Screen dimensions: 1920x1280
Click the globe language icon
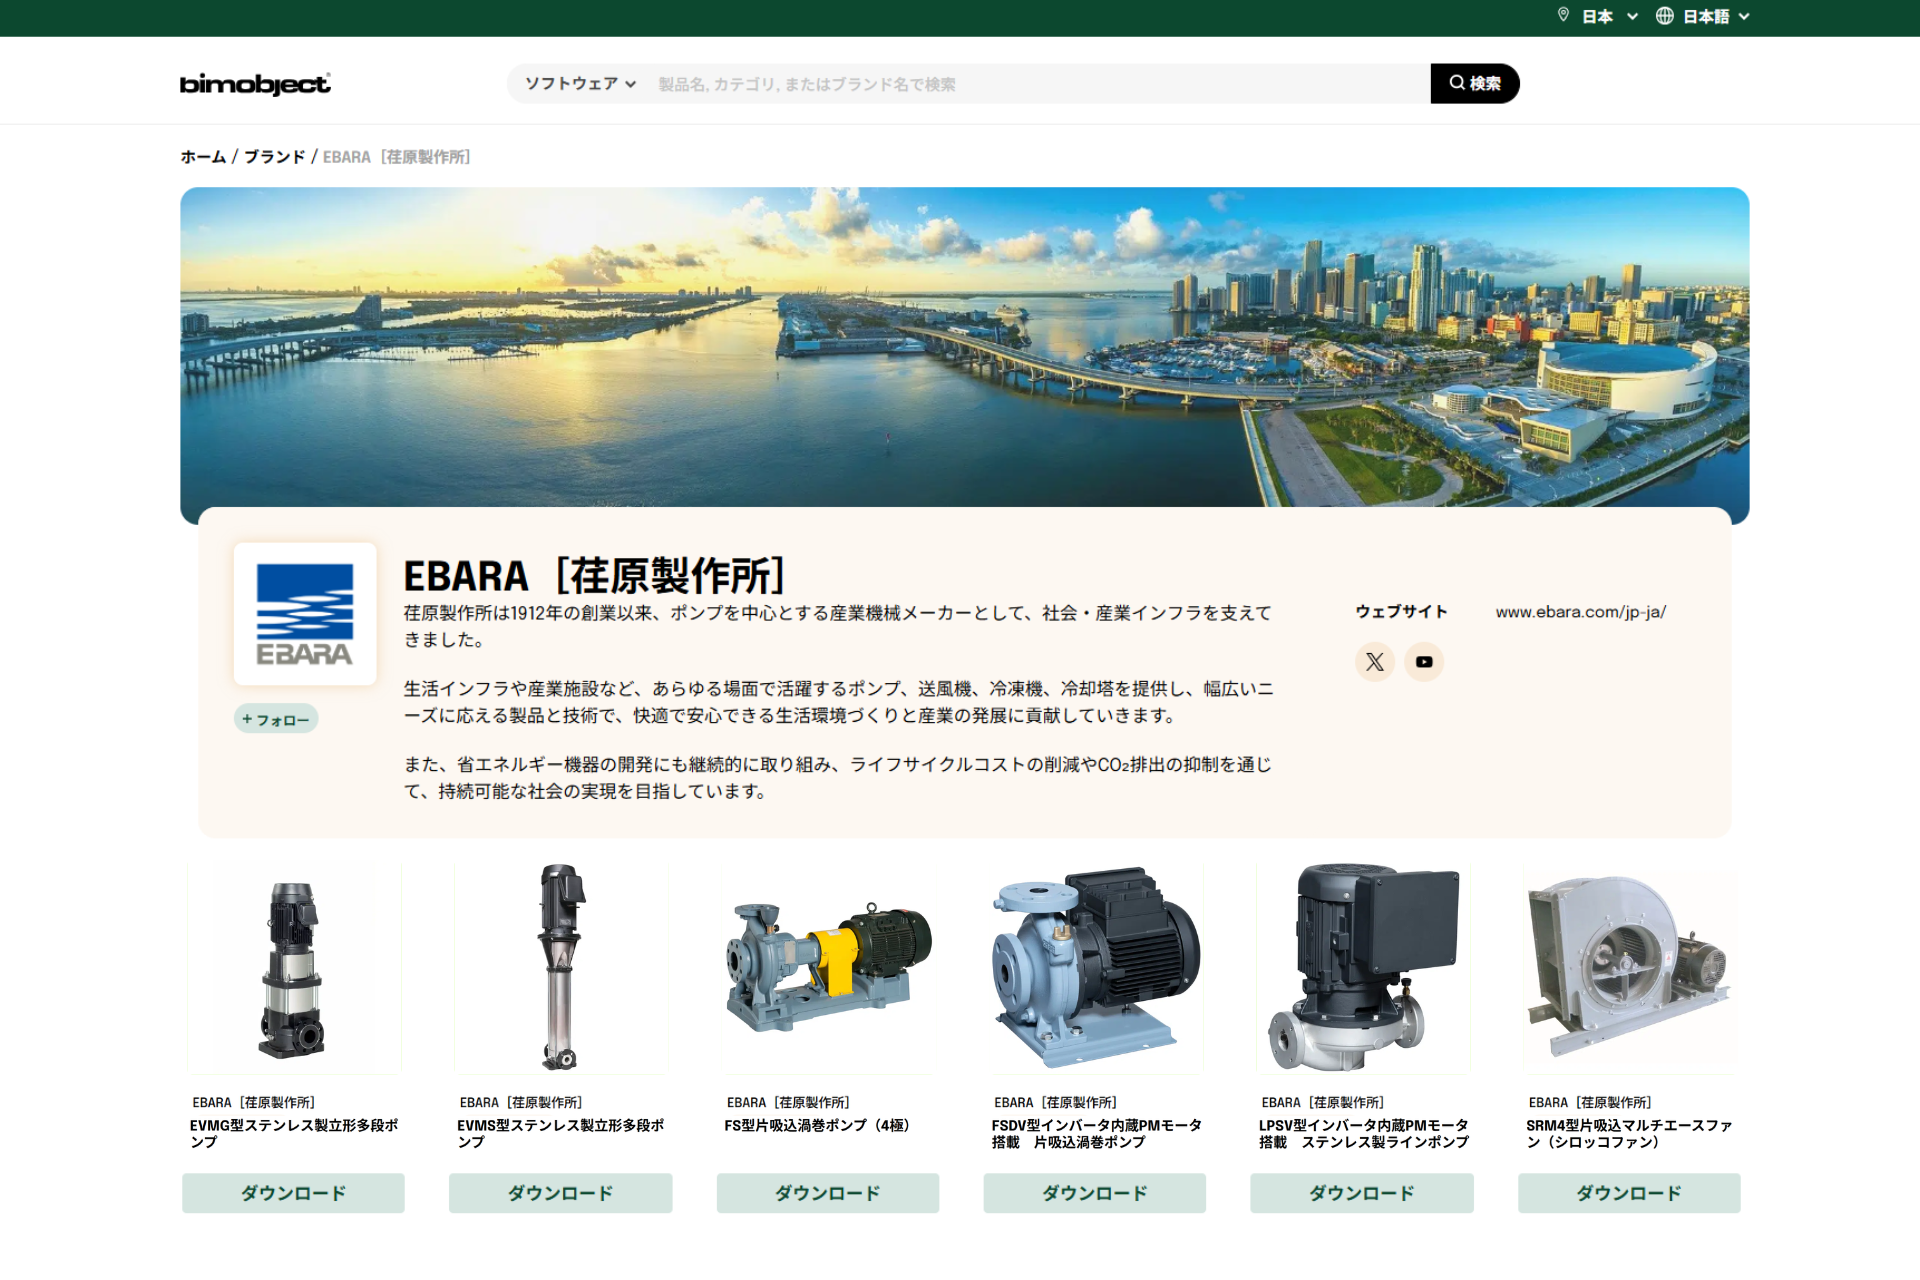[x=1662, y=15]
